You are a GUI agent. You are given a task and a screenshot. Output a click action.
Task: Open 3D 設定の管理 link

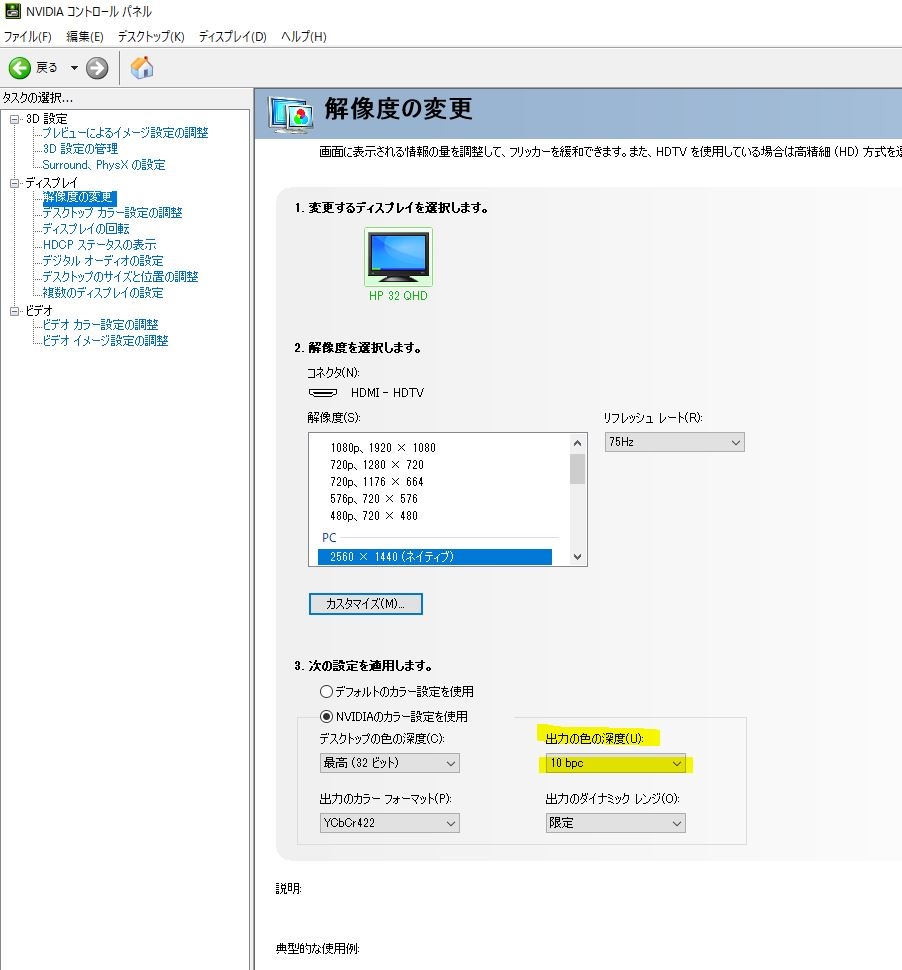pos(80,149)
